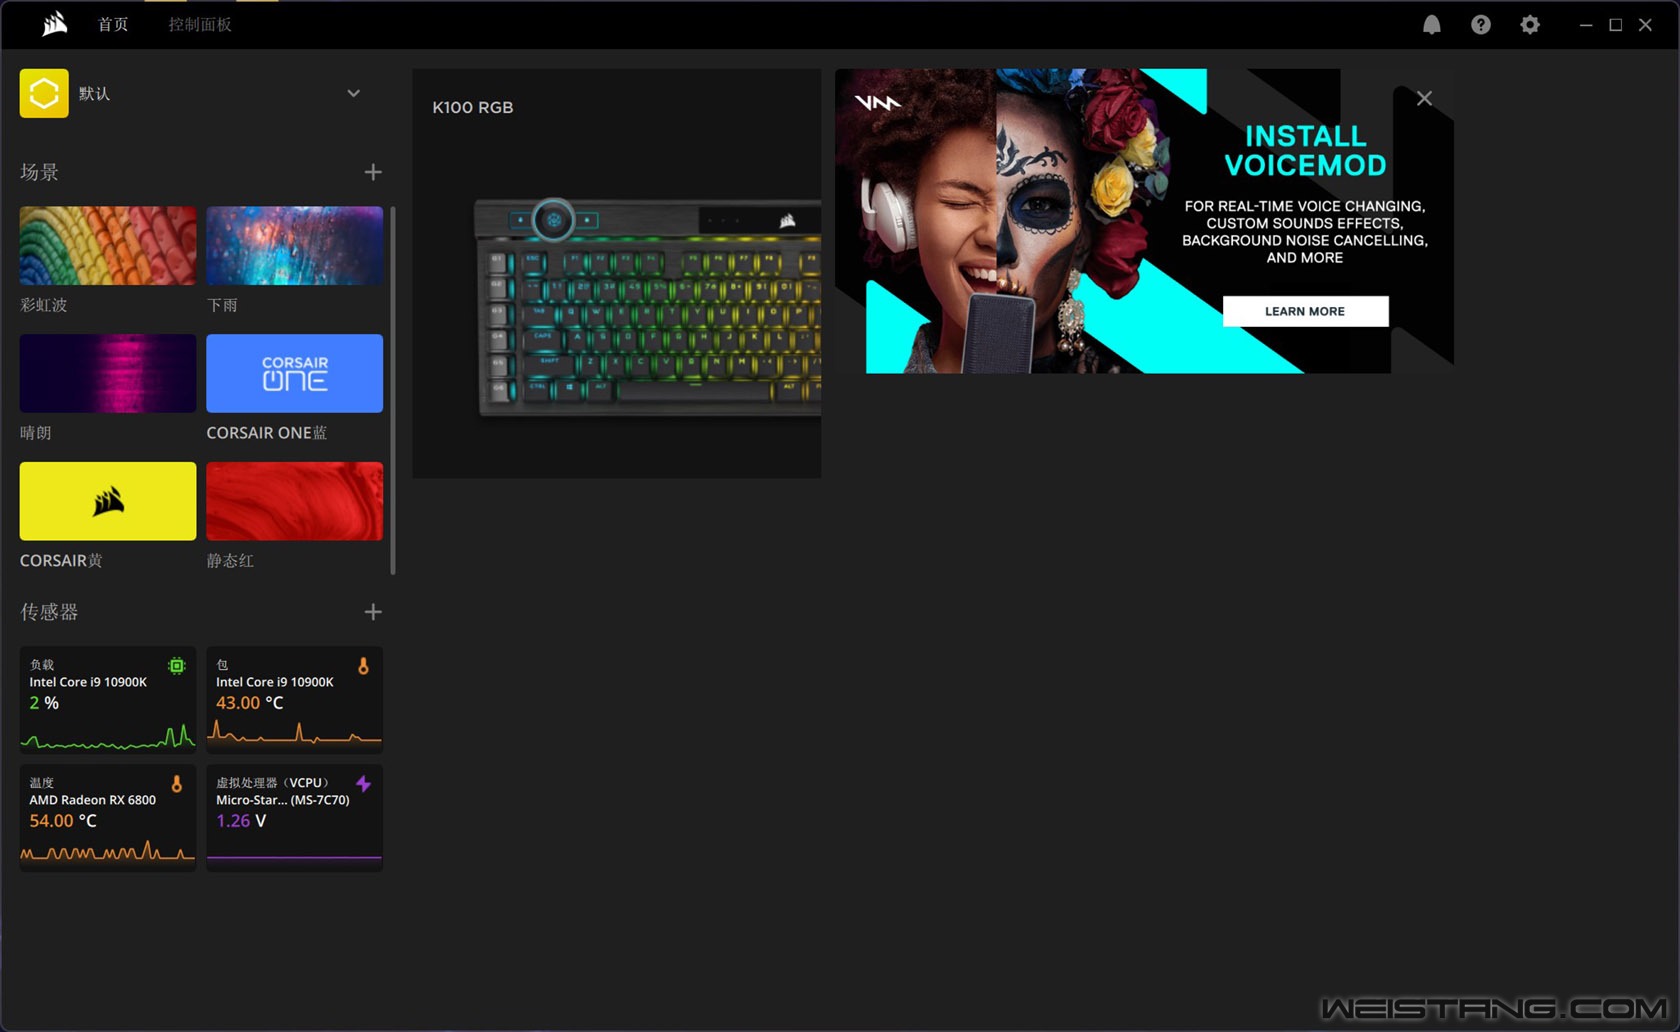This screenshot has width=1680, height=1032.
Task: Click the purple lightning voltage icon
Action: tap(363, 784)
